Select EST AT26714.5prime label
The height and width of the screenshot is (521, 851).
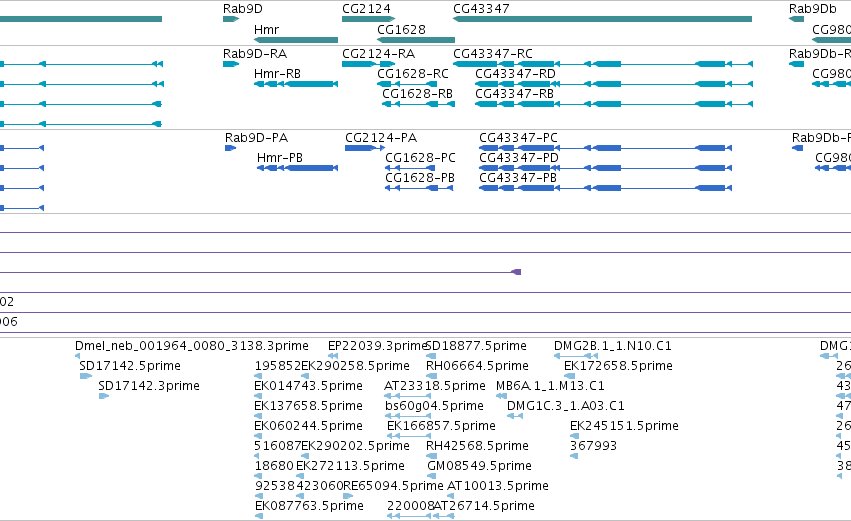[x=484, y=506]
